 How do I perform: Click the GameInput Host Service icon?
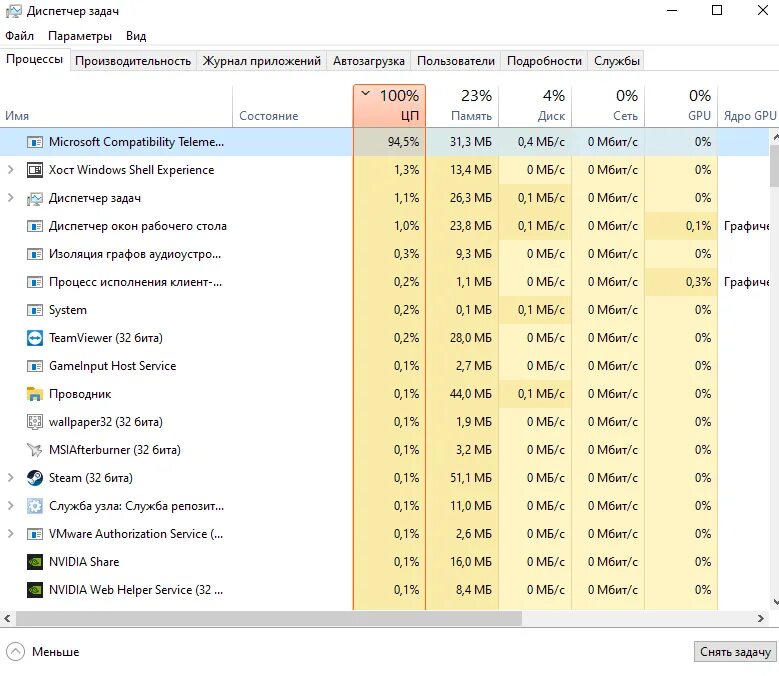34,366
